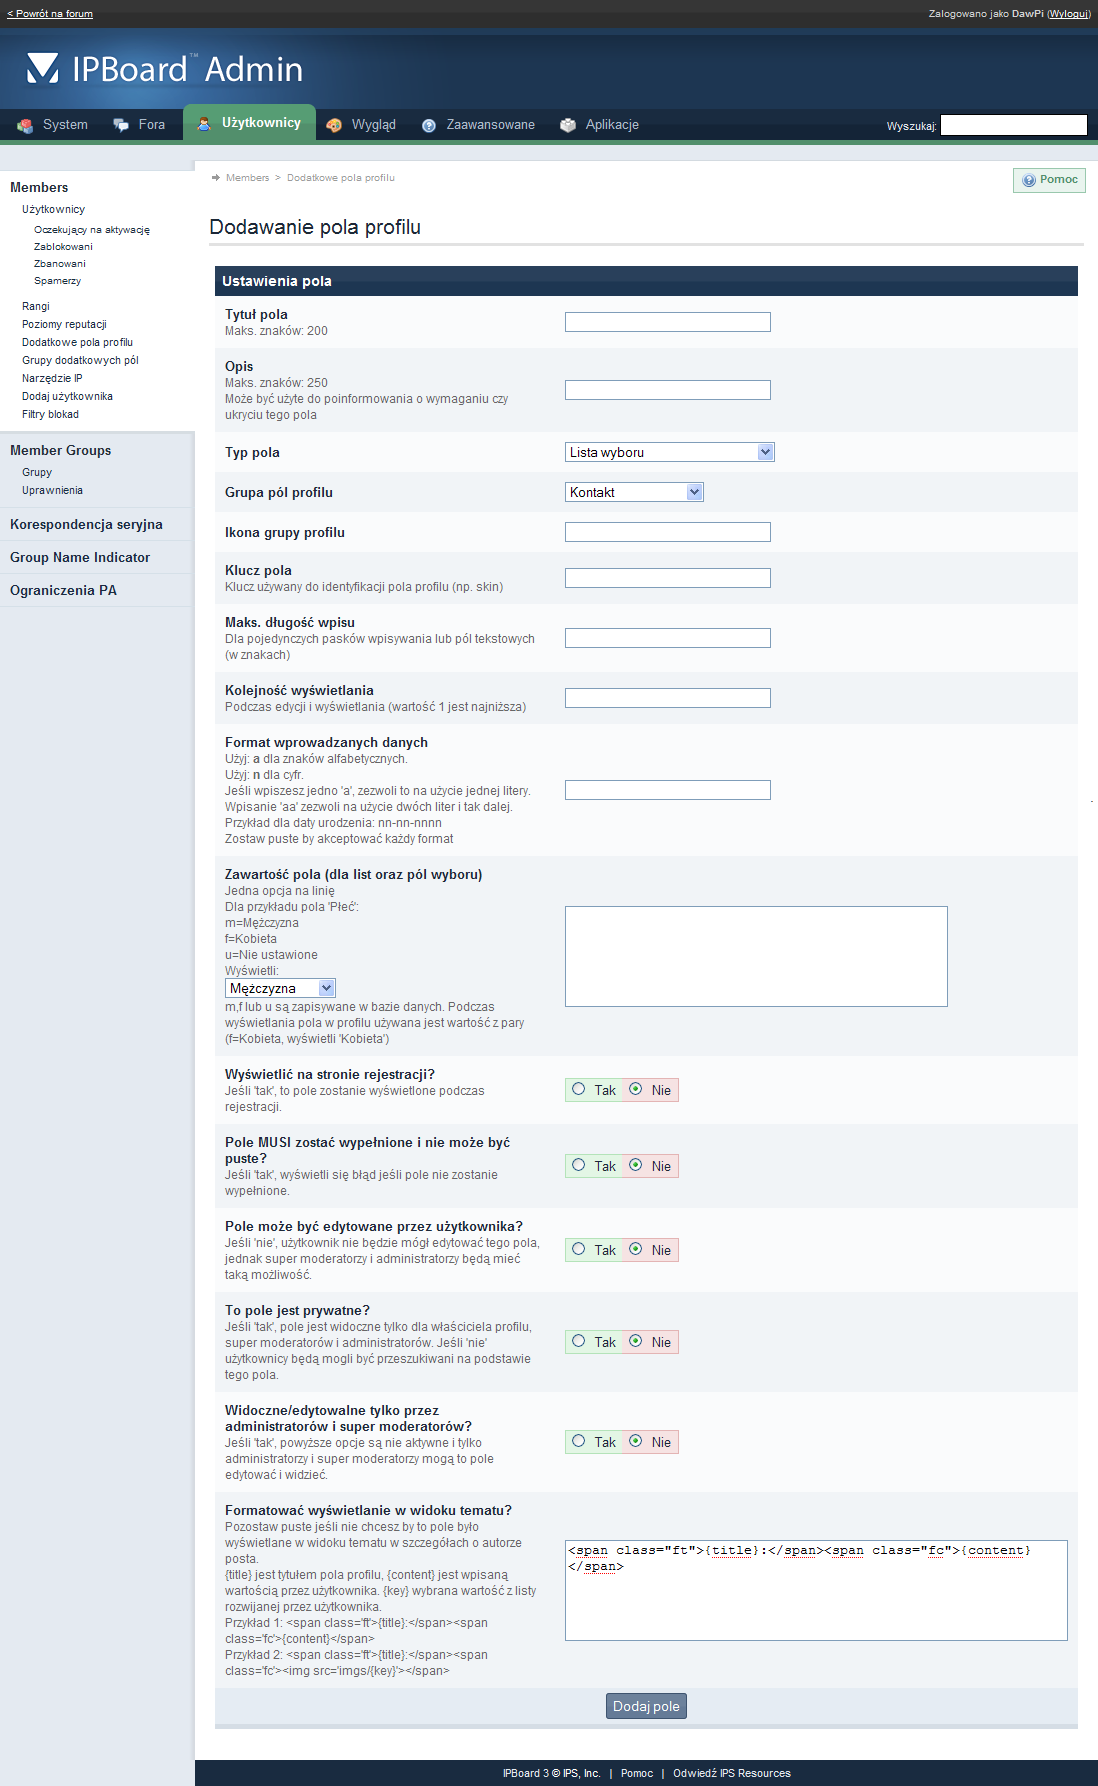Viewport: 1098px width, 1786px height.
Task: Click the Pomoc help icon
Action: [x=1029, y=180]
